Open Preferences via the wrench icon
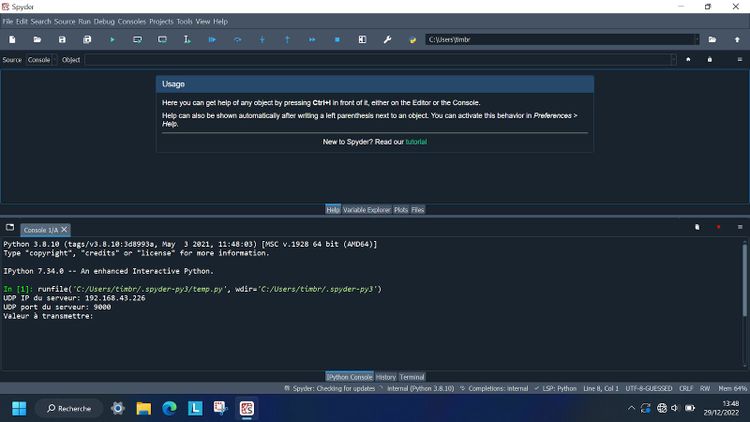The width and height of the screenshot is (750, 422). coord(387,40)
